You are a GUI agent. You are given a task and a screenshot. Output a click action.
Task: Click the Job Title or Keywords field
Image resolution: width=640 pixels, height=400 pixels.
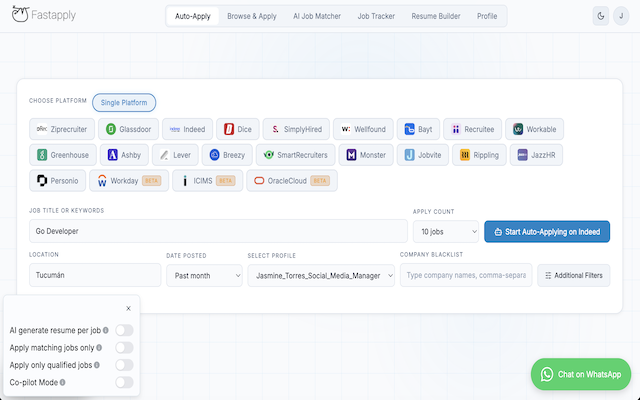[x=218, y=231]
